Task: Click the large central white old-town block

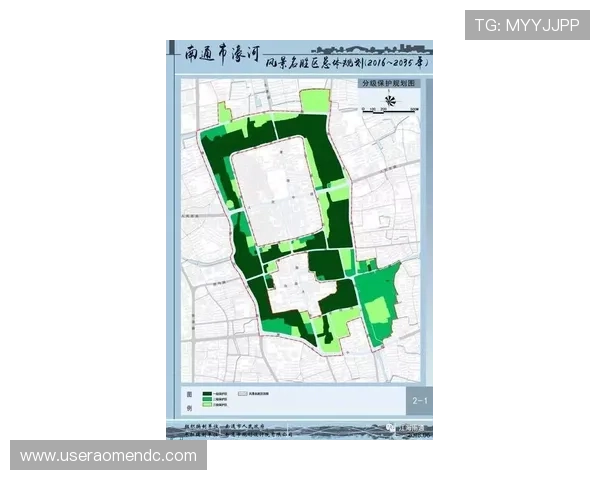Action: click(x=275, y=192)
